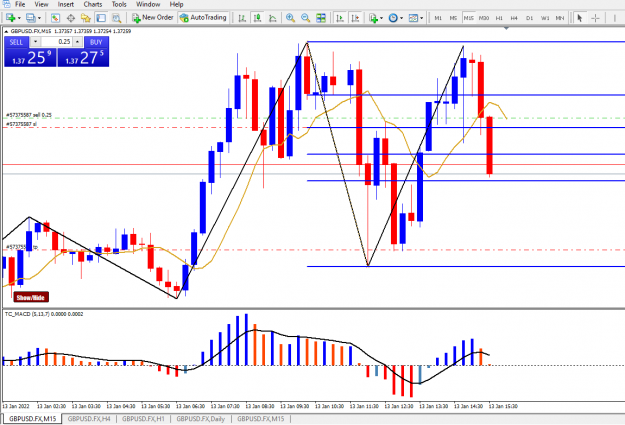The height and width of the screenshot is (425, 625).
Task: Click the '#57375587 sell 0.25' order label
Action: point(29,115)
